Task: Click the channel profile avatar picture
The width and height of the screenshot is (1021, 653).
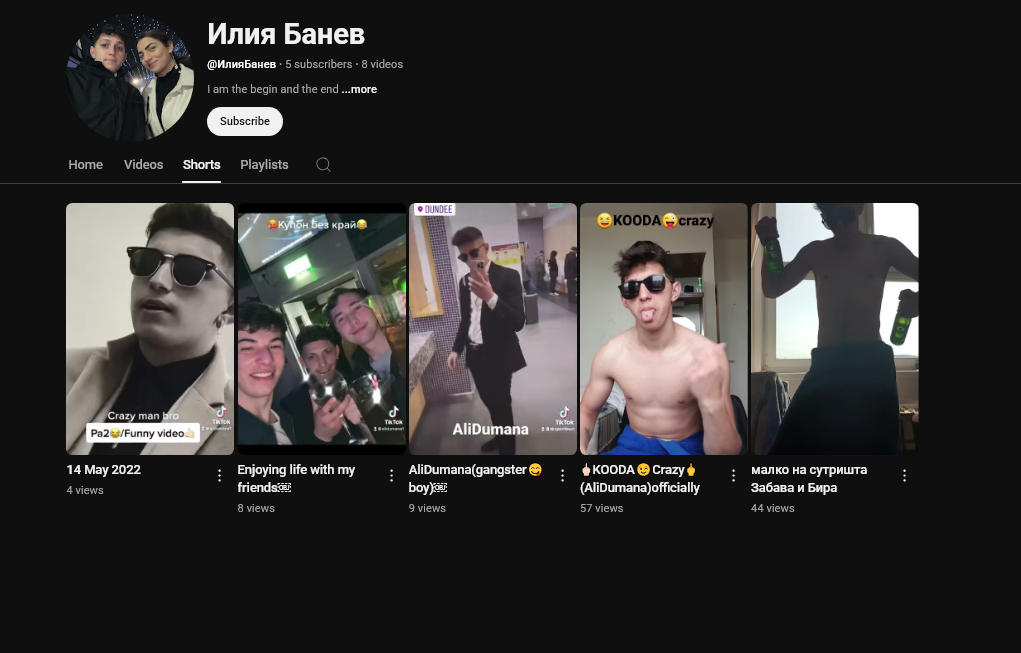Action: pyautogui.click(x=130, y=77)
